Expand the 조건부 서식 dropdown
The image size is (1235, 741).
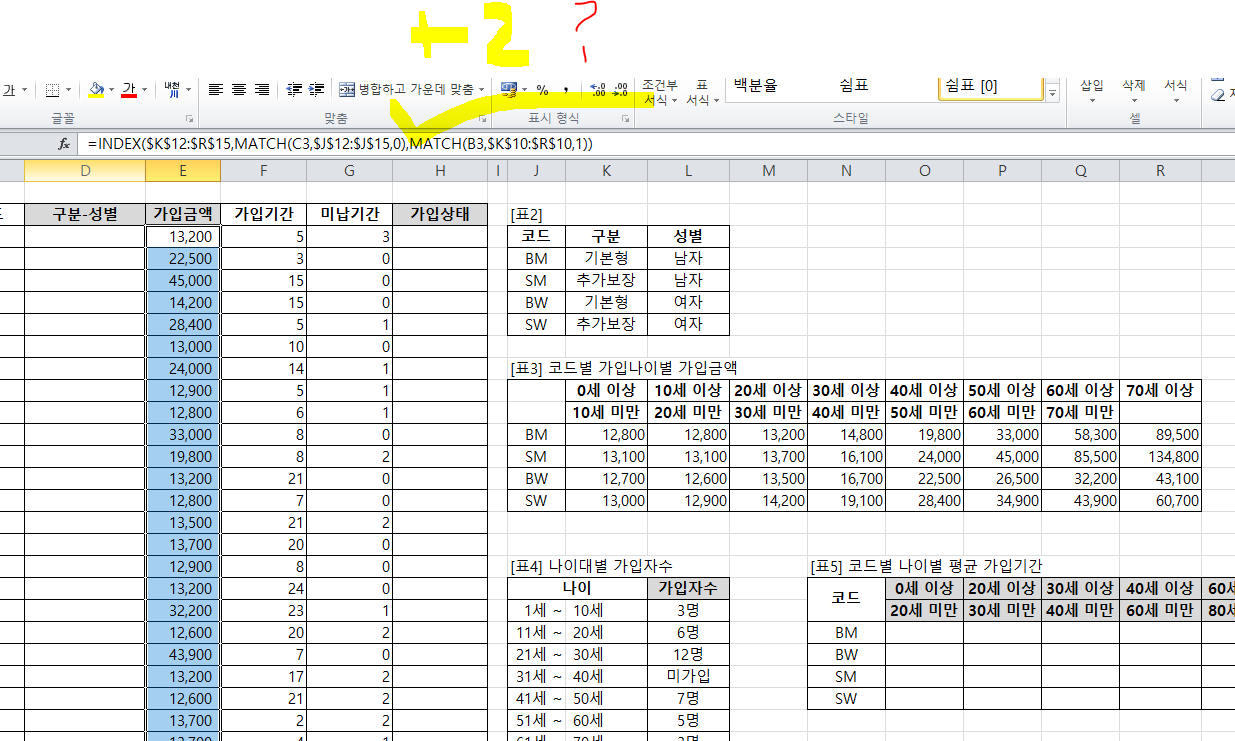[x=660, y=93]
